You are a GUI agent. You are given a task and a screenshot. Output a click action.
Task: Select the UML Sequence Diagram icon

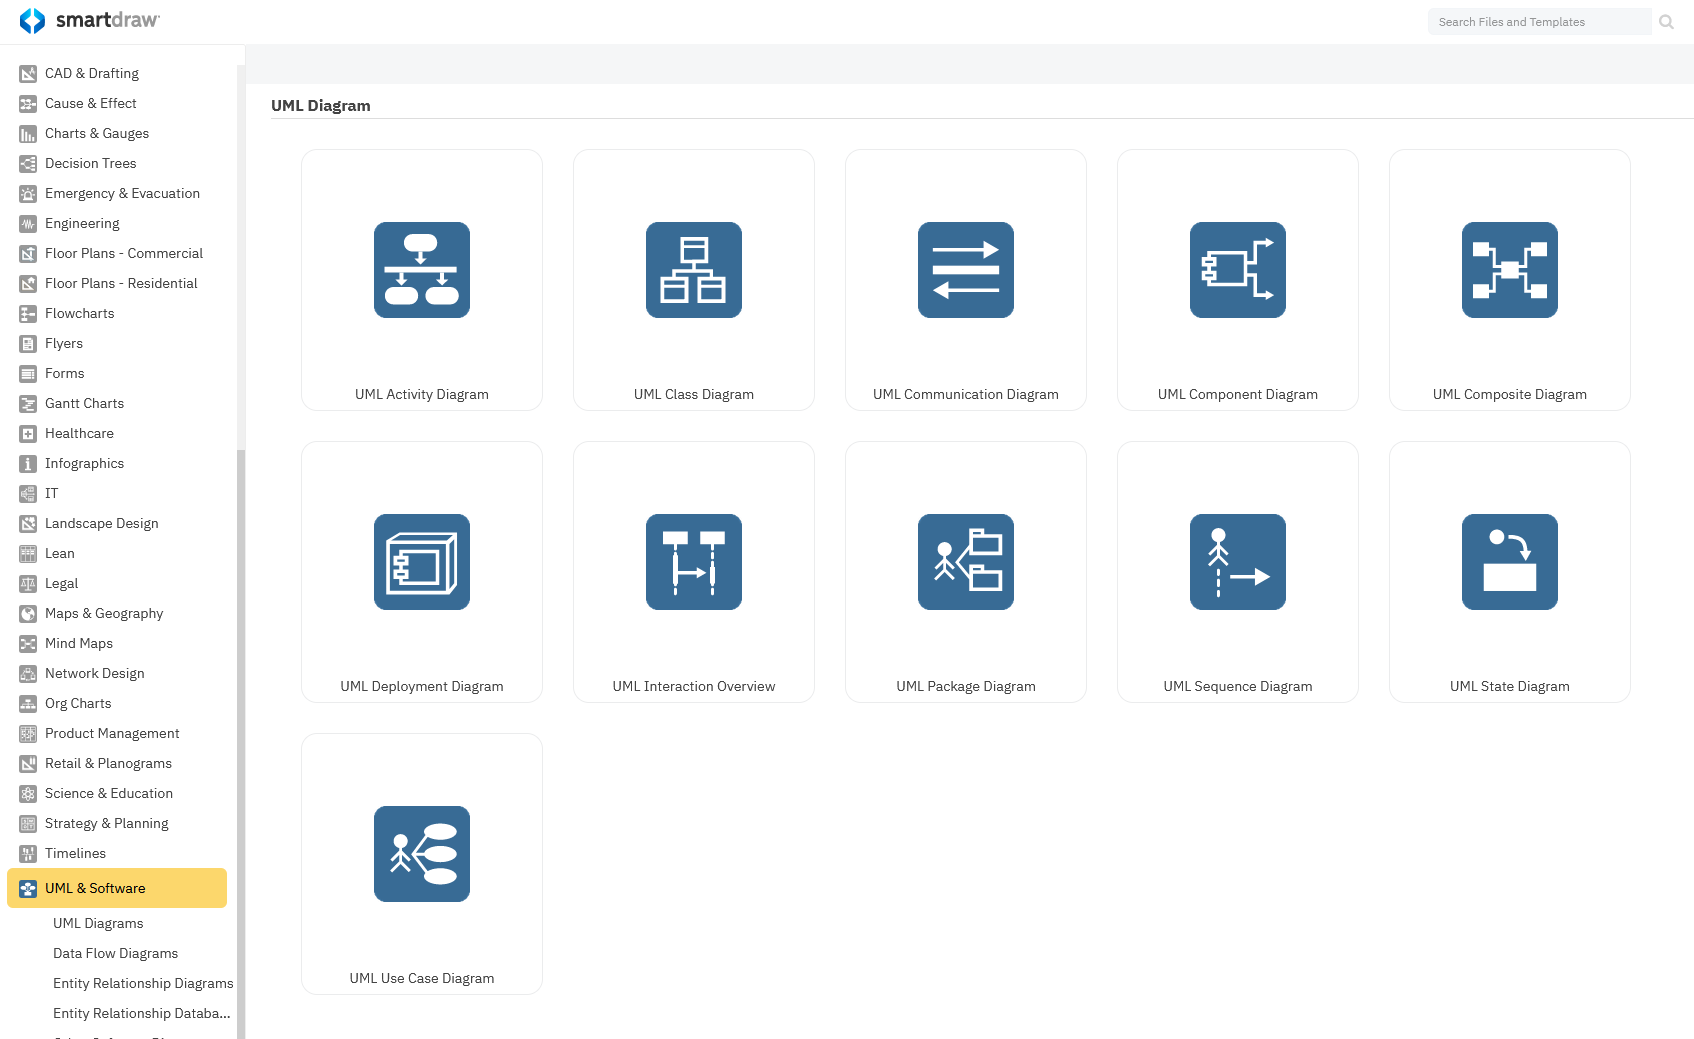click(1237, 562)
